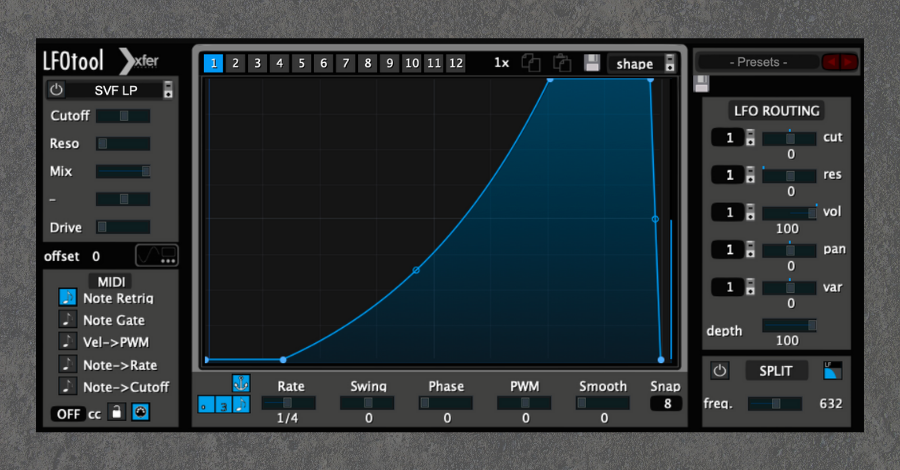Select the triplet 3 rate mode icon
Viewport: 900px width, 470px height.
coord(224,405)
